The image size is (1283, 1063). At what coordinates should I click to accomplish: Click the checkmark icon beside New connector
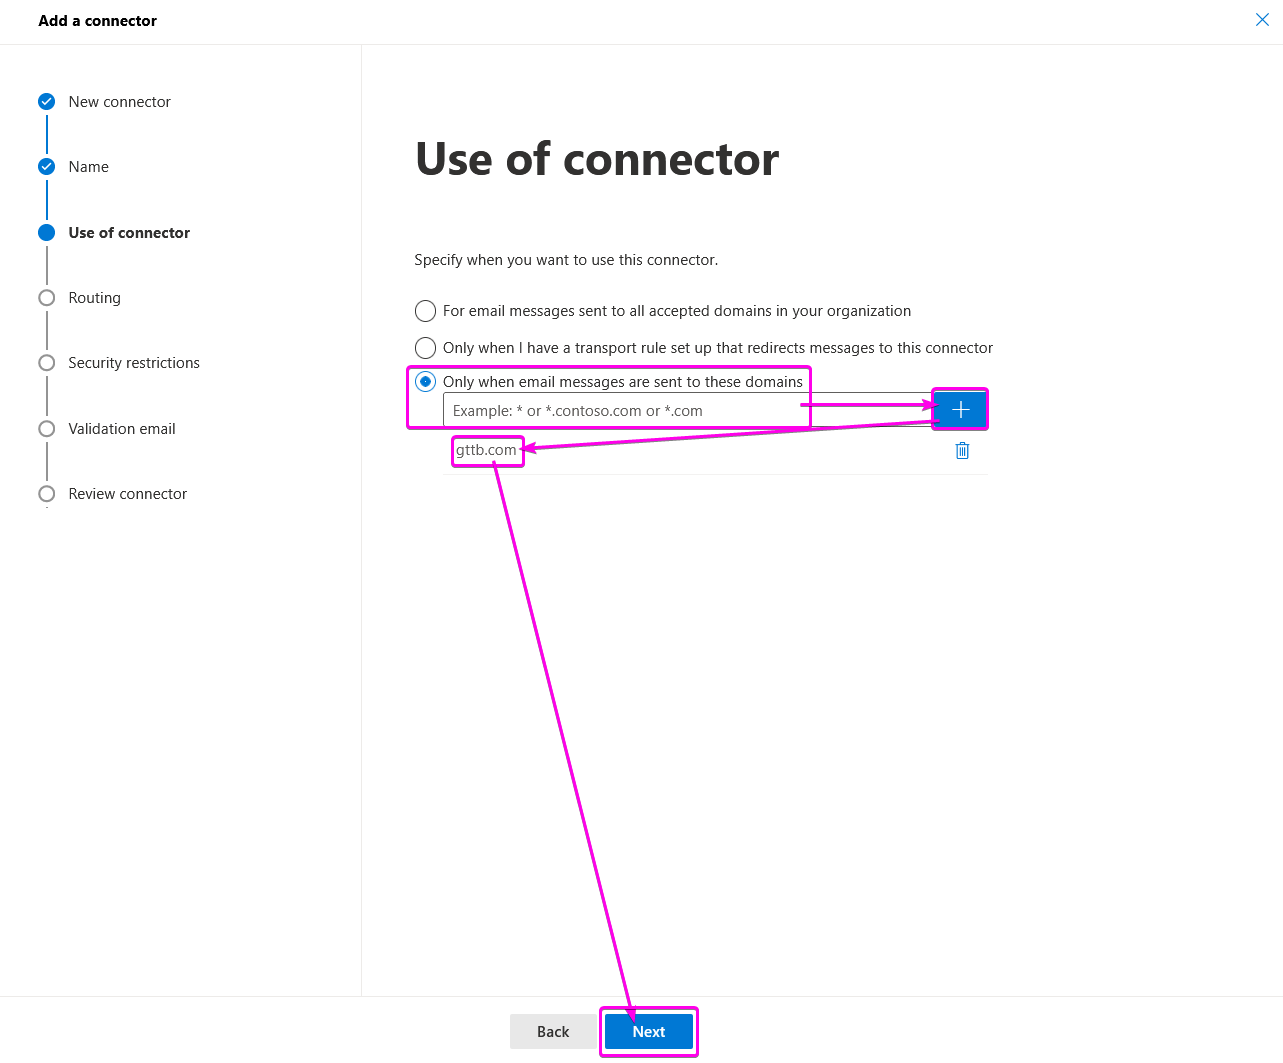pyautogui.click(x=46, y=101)
